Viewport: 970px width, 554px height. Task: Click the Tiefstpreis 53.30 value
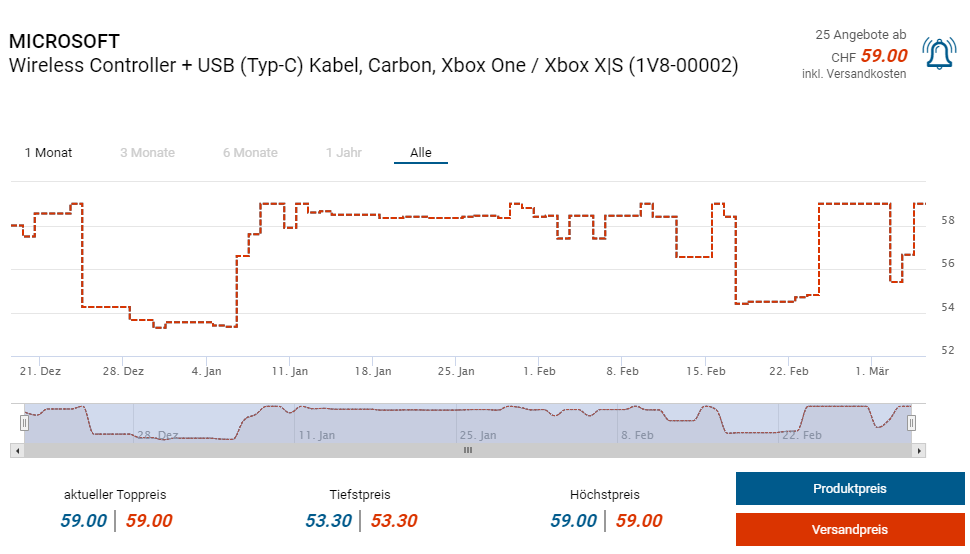(328, 521)
